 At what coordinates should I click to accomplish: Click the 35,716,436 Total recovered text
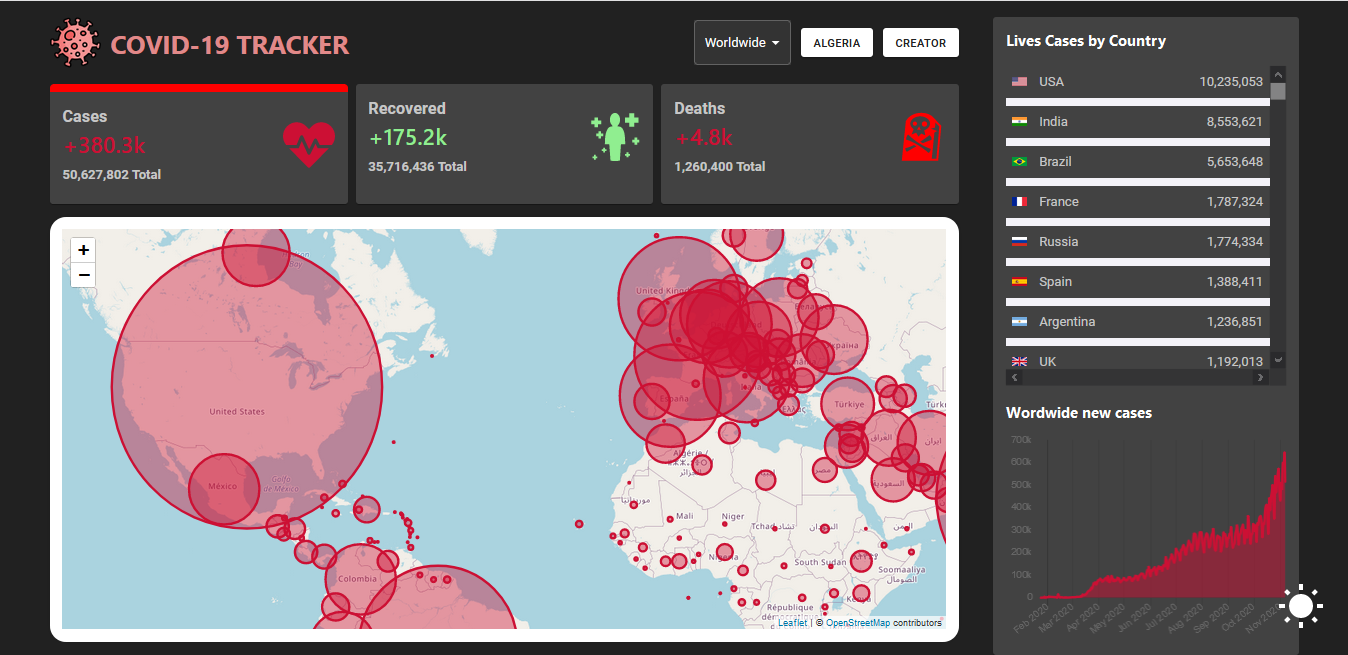click(417, 167)
